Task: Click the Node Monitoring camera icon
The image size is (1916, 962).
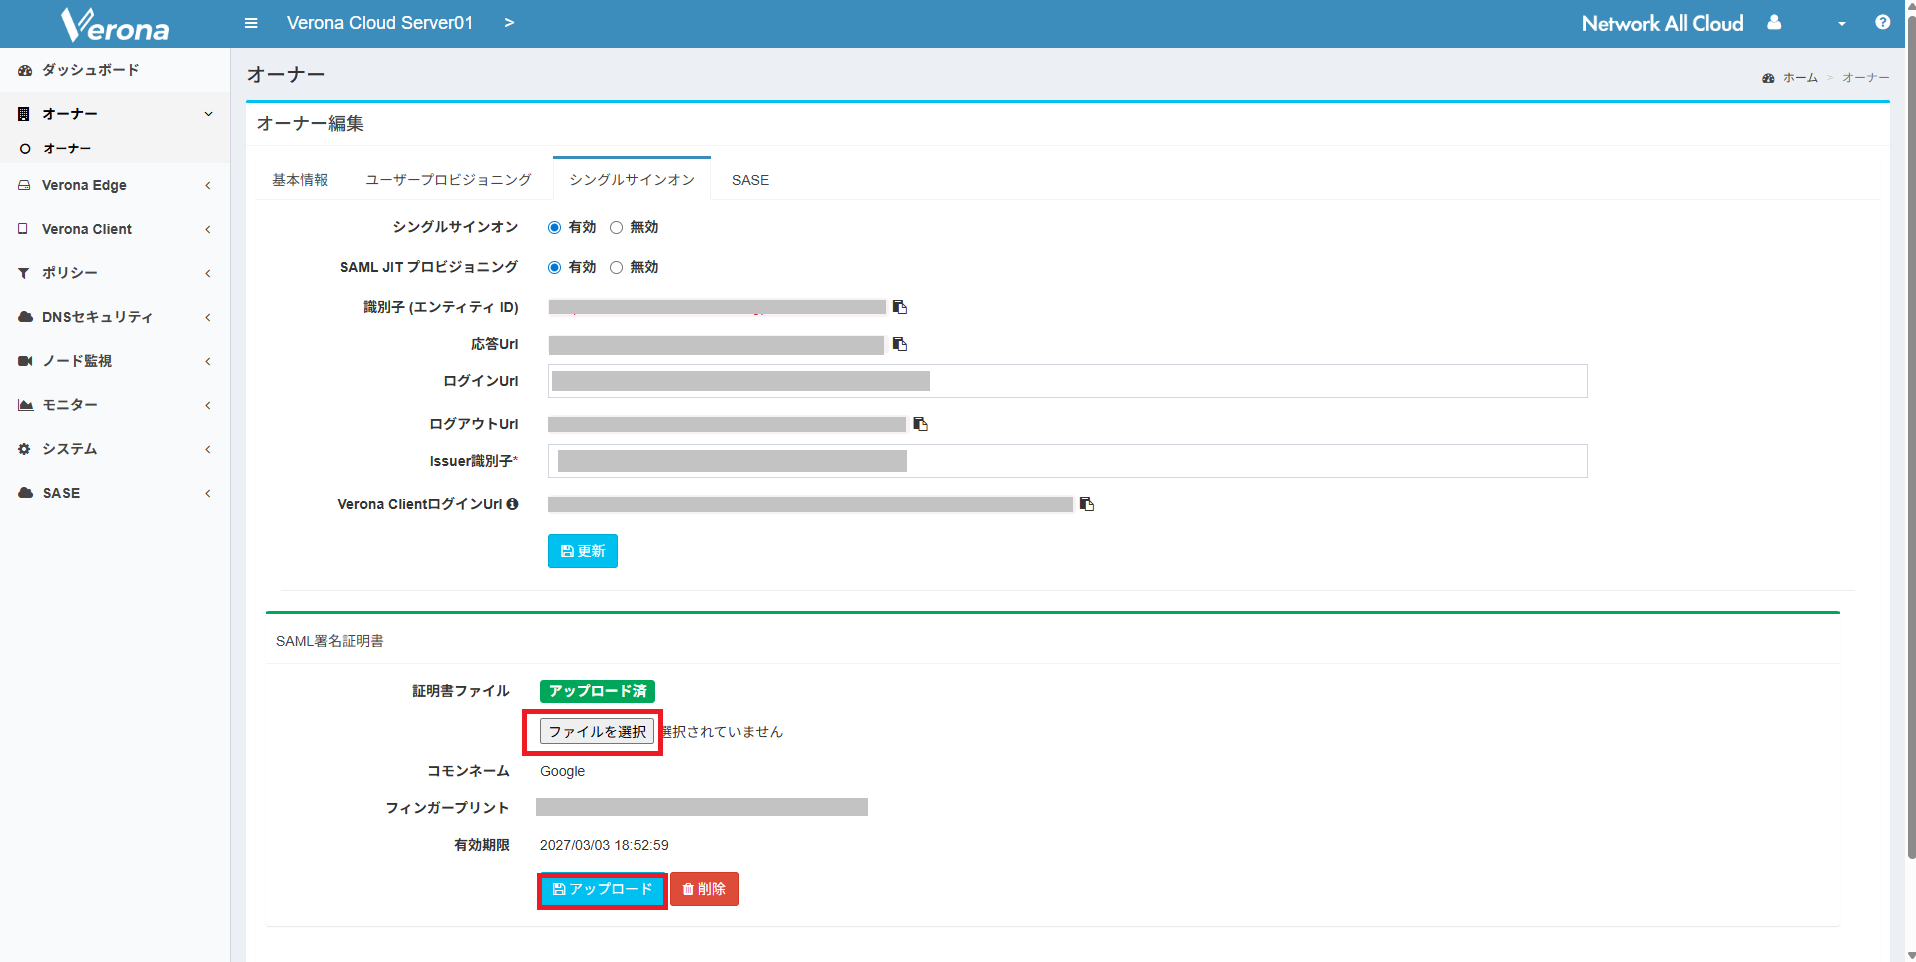Action: (25, 361)
